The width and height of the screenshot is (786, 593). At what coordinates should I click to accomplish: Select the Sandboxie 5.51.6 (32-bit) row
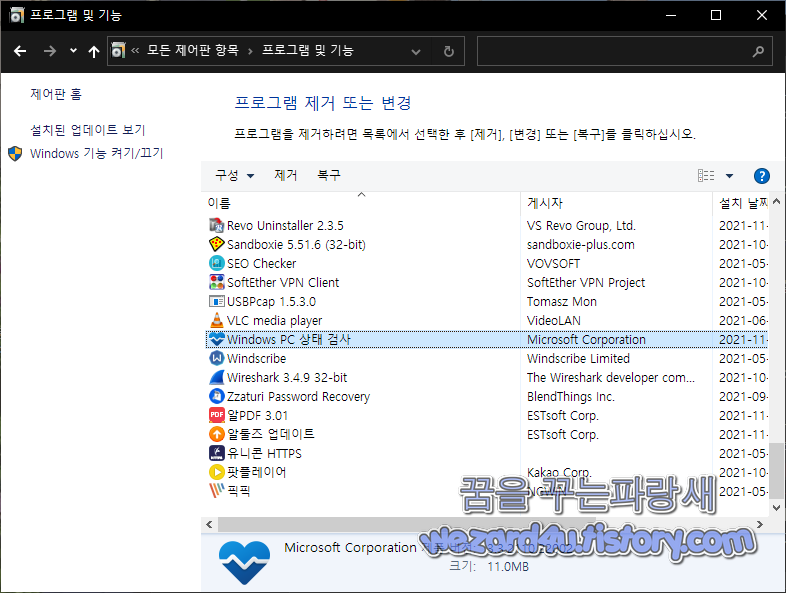[486, 245]
